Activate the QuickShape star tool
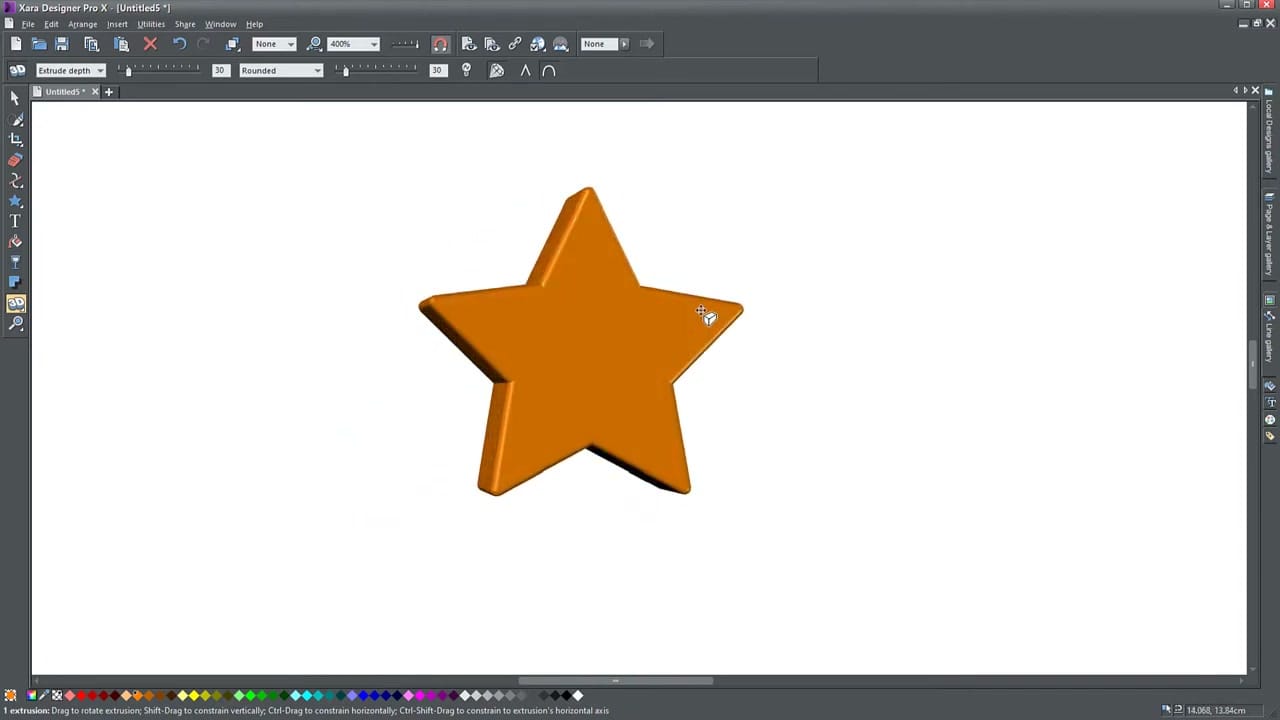Image resolution: width=1280 pixels, height=720 pixels. (x=15, y=201)
